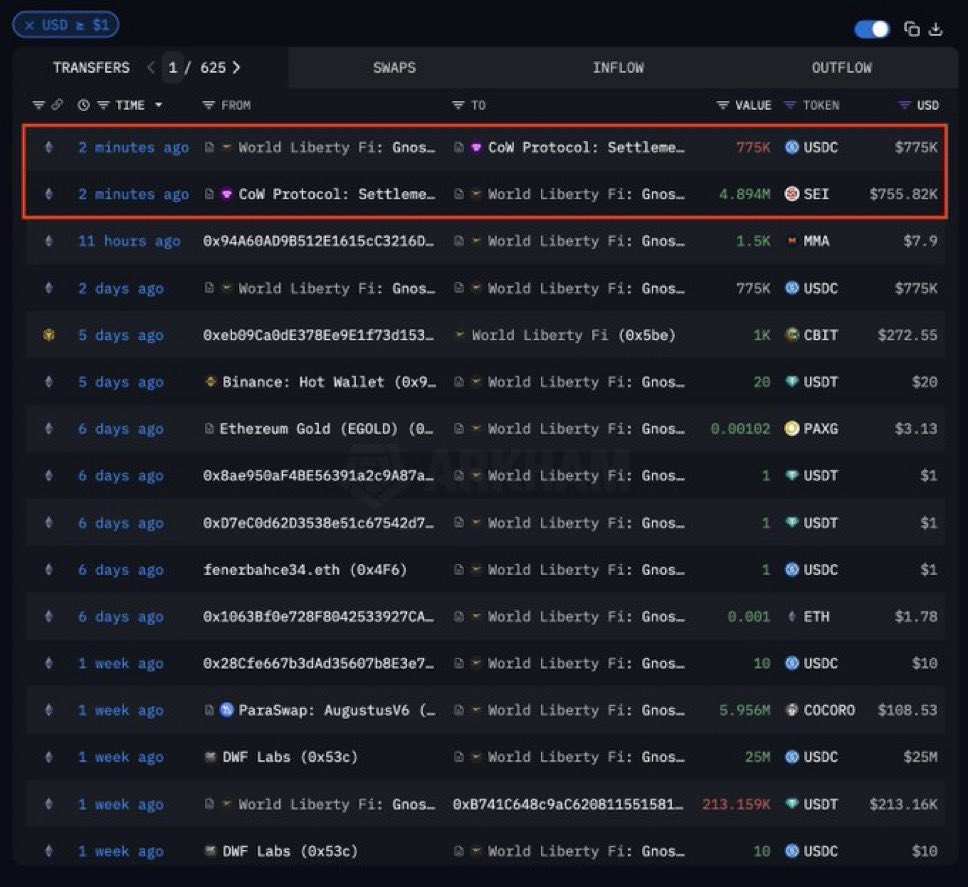Open Binance: Hot Wallet entity
This screenshot has width=968, height=887.
329,382
